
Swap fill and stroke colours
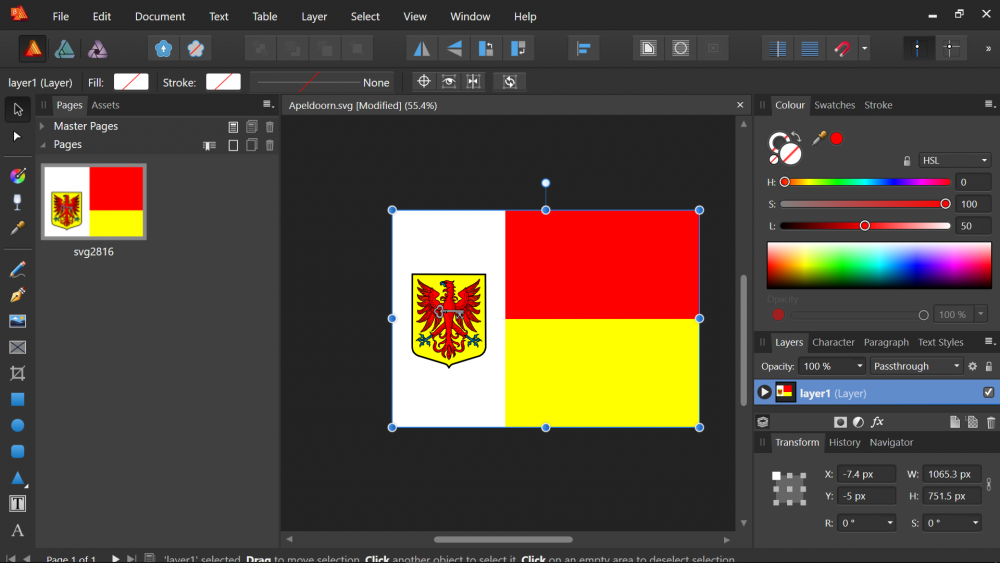coord(796,136)
